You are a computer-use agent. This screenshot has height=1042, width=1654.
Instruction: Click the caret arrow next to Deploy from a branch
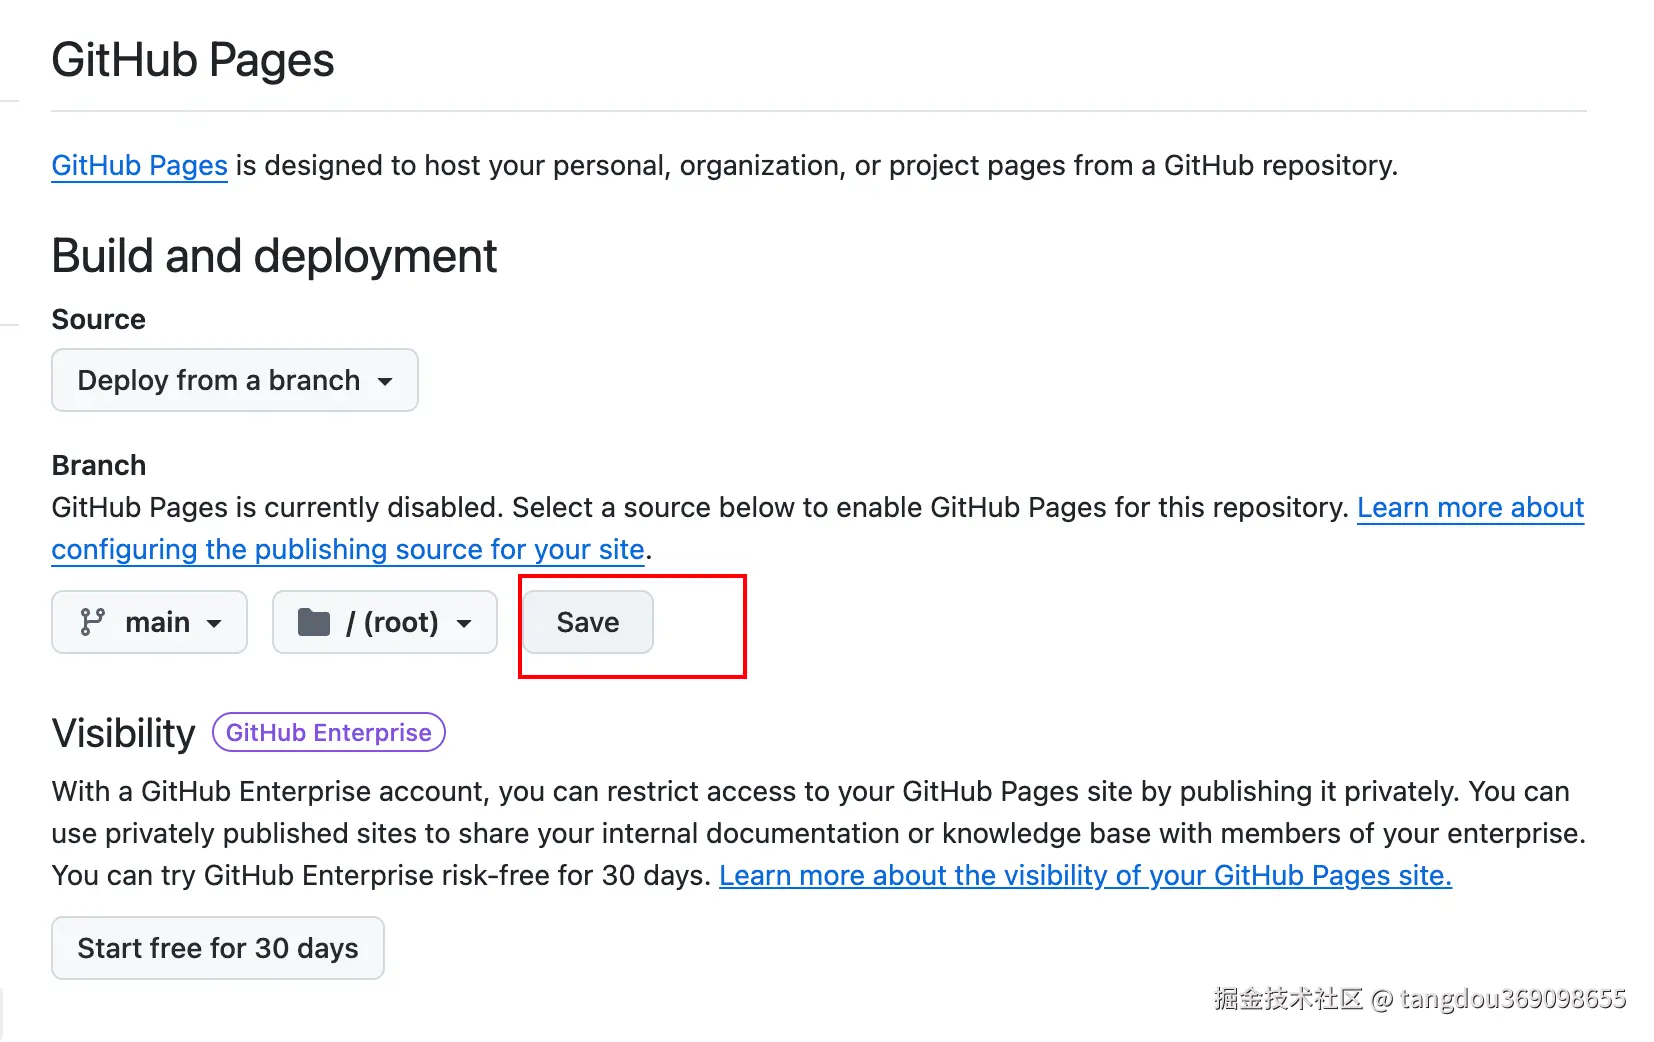coord(385,381)
